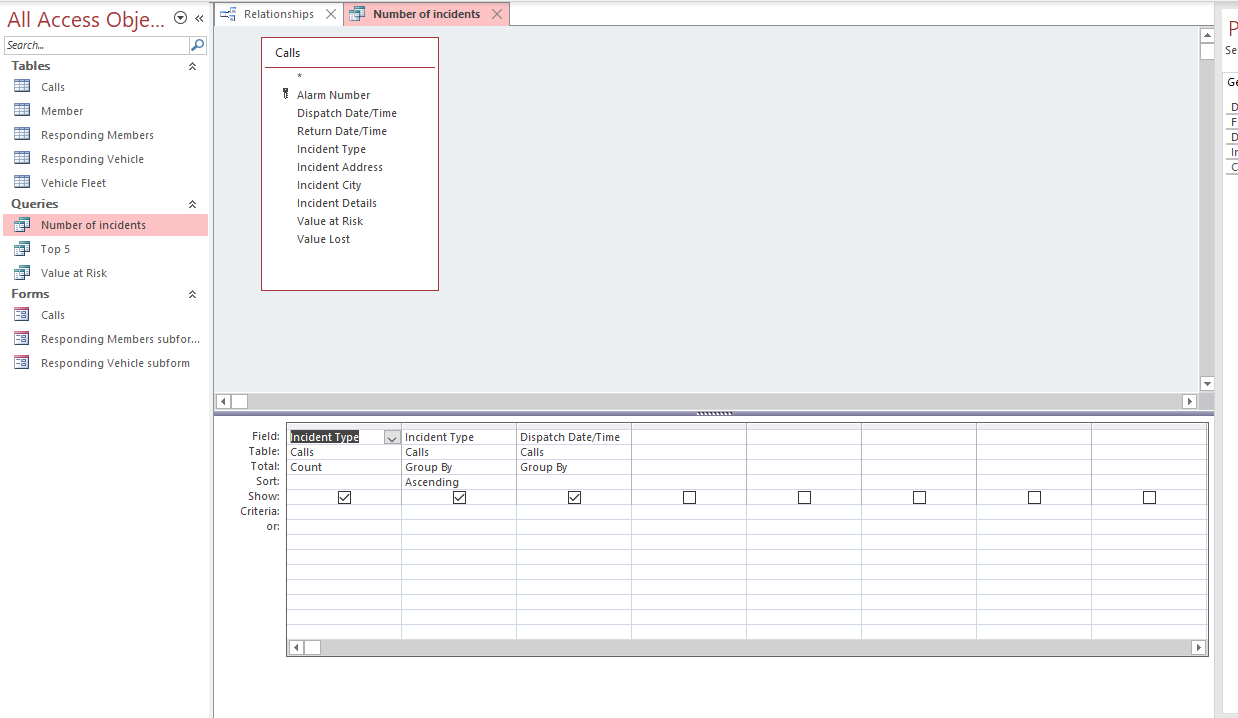Open the Vehicle Fleet table icon

pyautogui.click(x=34, y=182)
